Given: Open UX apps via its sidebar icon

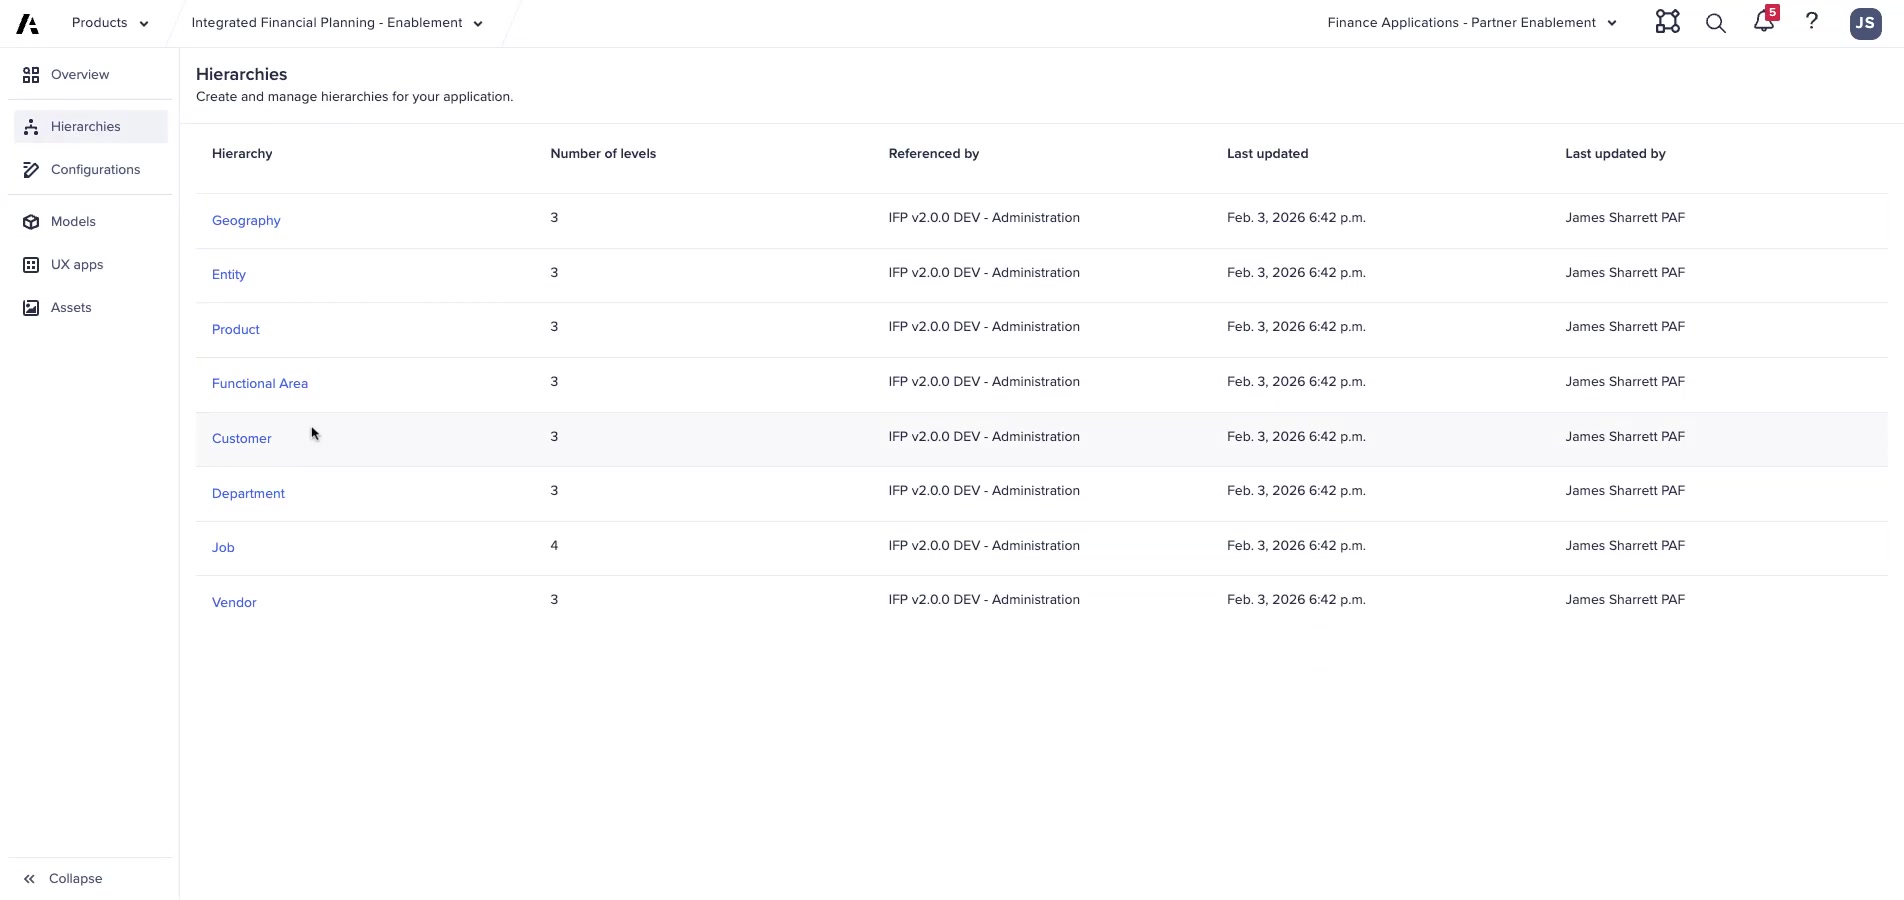Looking at the screenshot, I should click(x=30, y=264).
